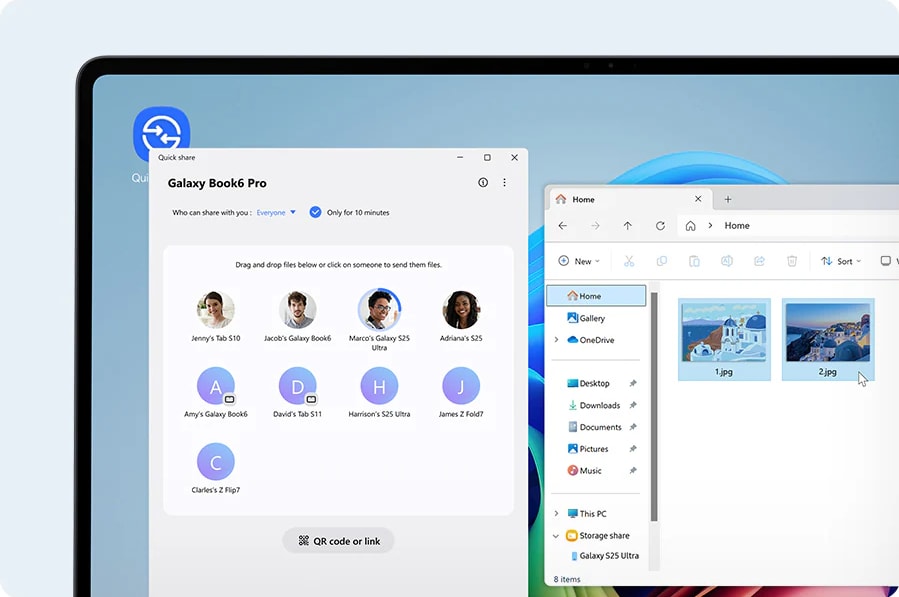The image size is (899, 597).
Task: Open This PC in the navigation pane
Action: pyautogui.click(x=587, y=513)
